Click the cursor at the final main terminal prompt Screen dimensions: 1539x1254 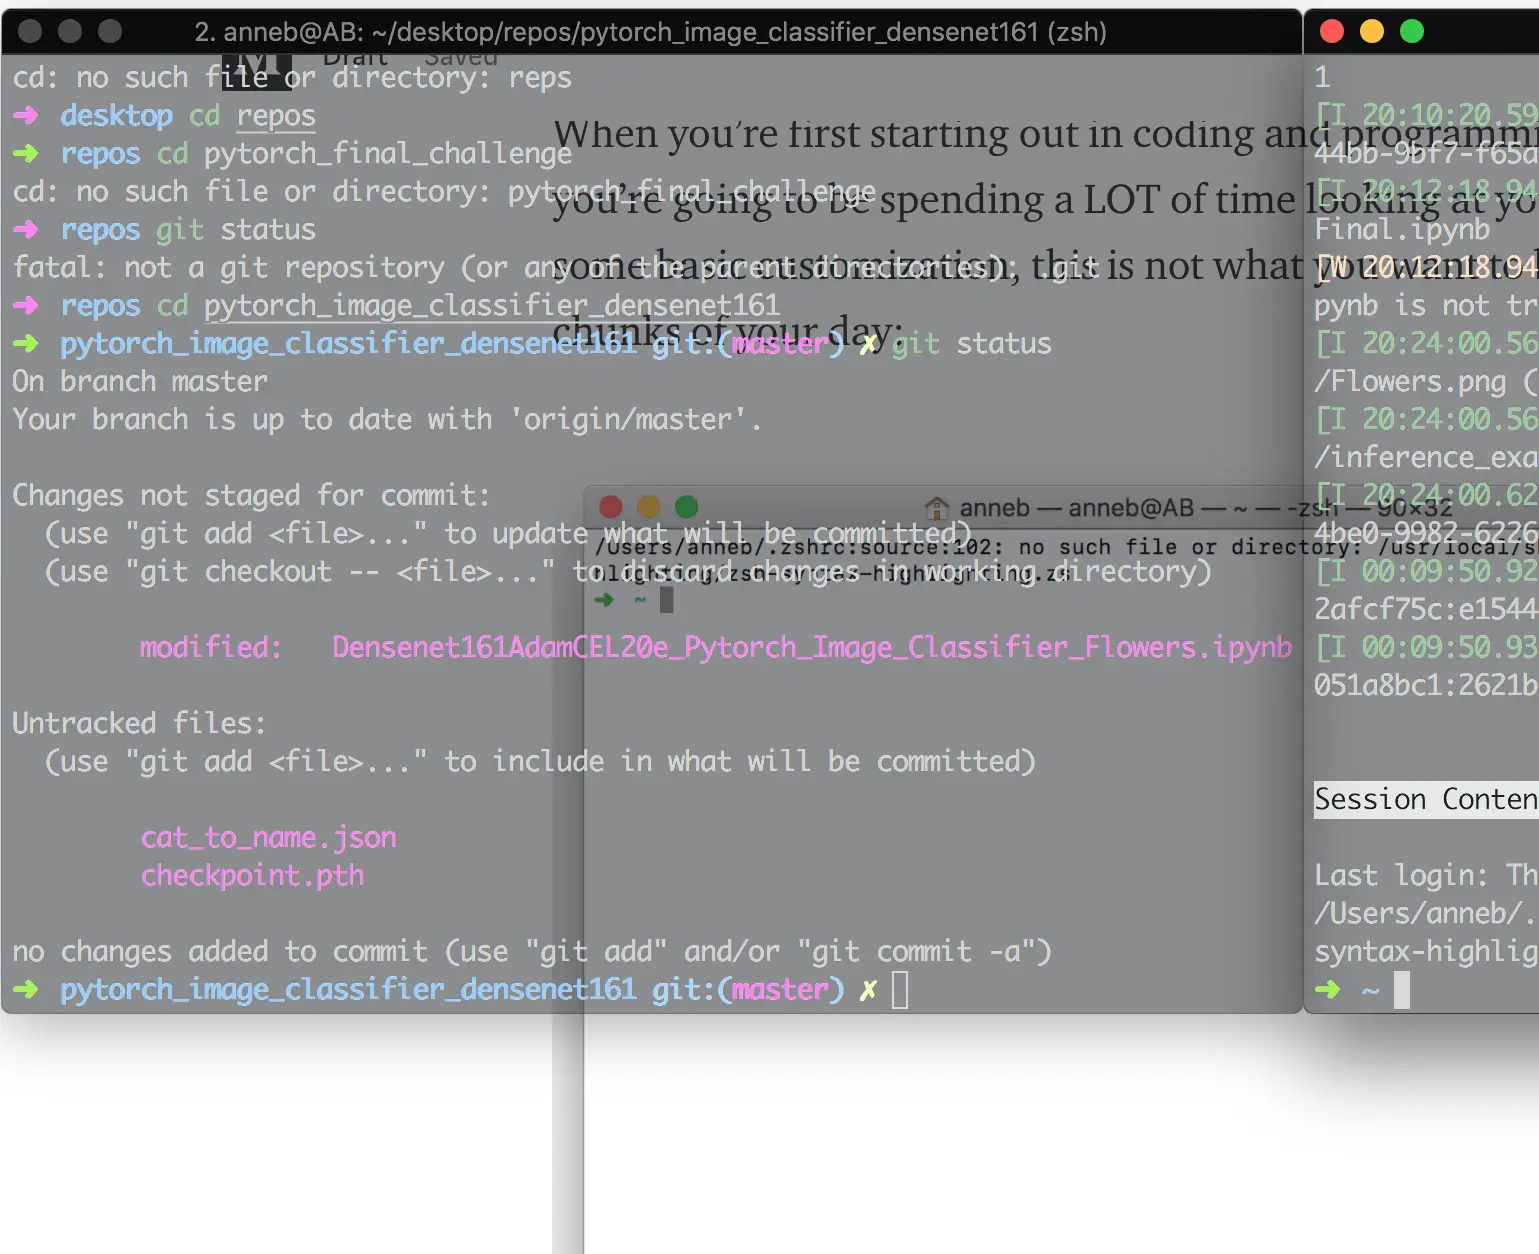[x=900, y=990]
